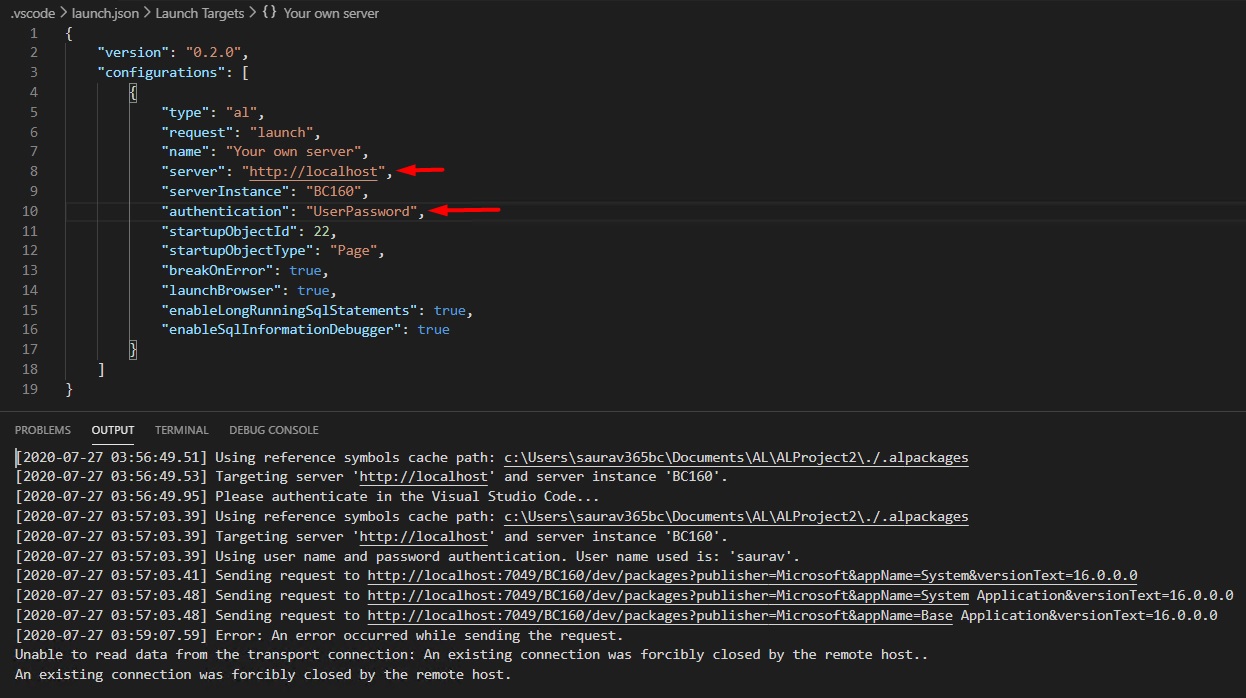Viewport: 1246px width, 698px height.
Task: Follow the http://localhost link on the server line
Action: point(314,171)
